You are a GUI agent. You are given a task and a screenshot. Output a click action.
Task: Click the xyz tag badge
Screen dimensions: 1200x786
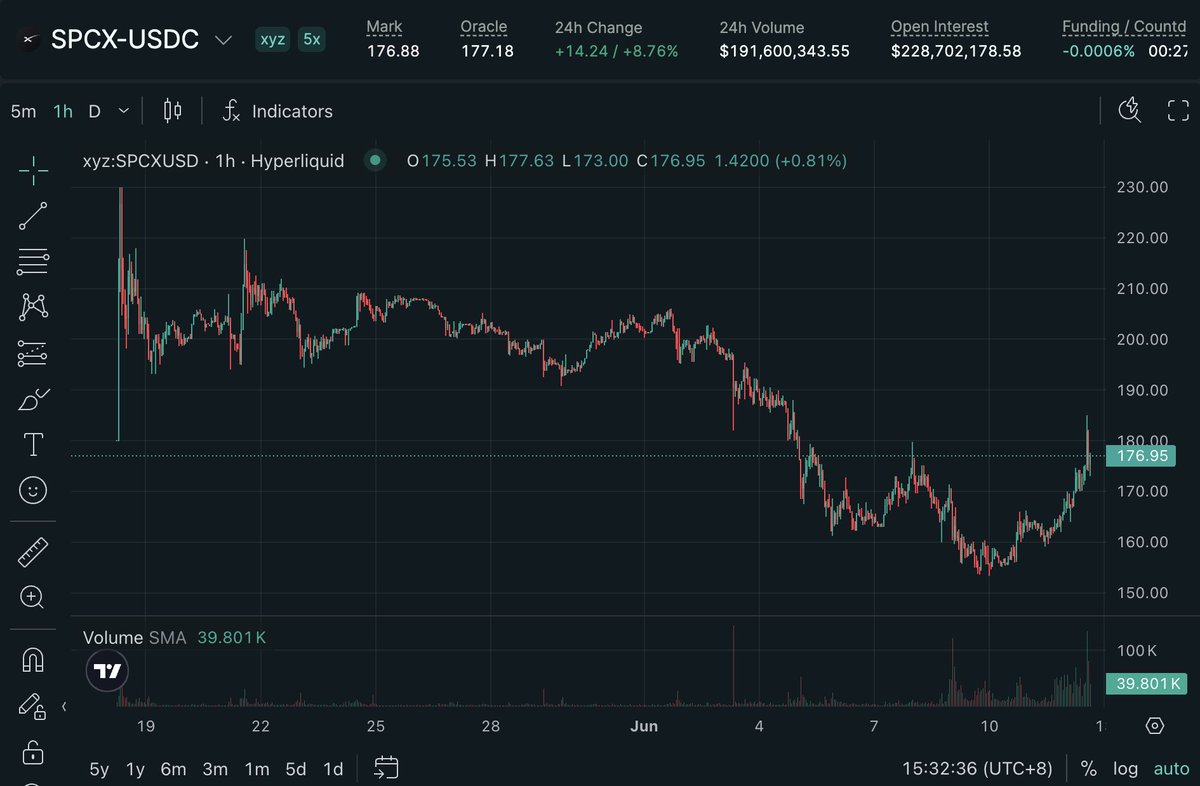(273, 40)
